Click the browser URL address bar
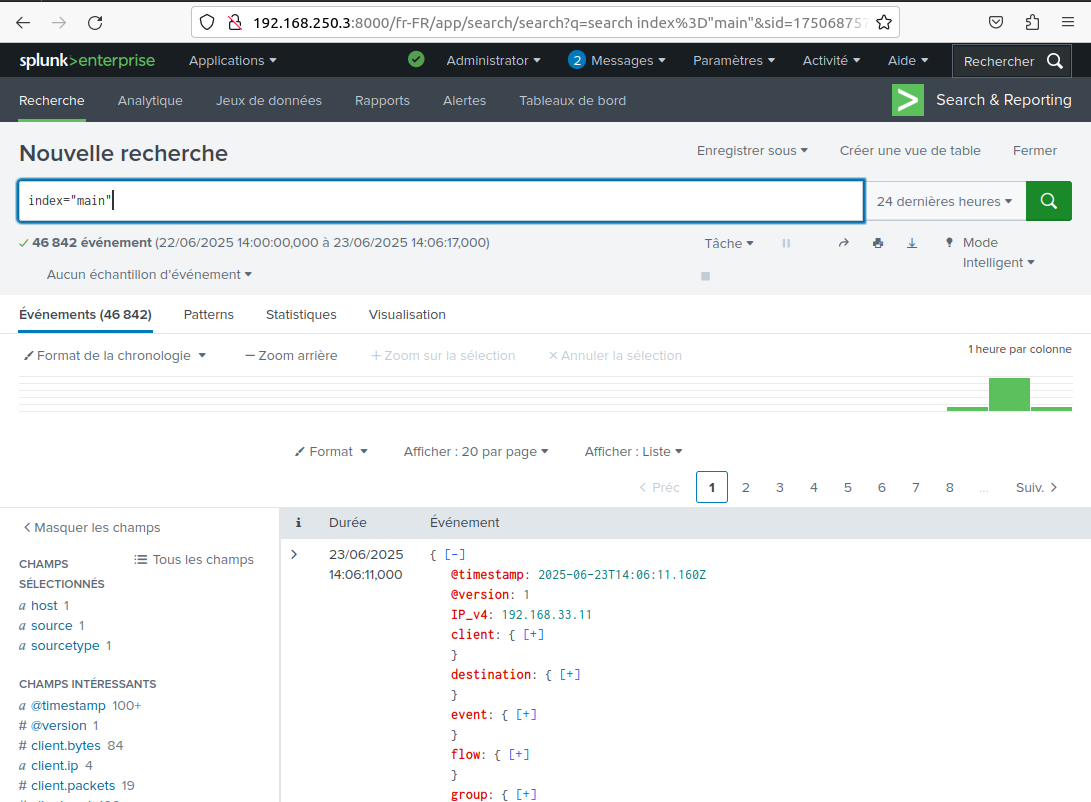This screenshot has height=802, width=1091. [546, 23]
